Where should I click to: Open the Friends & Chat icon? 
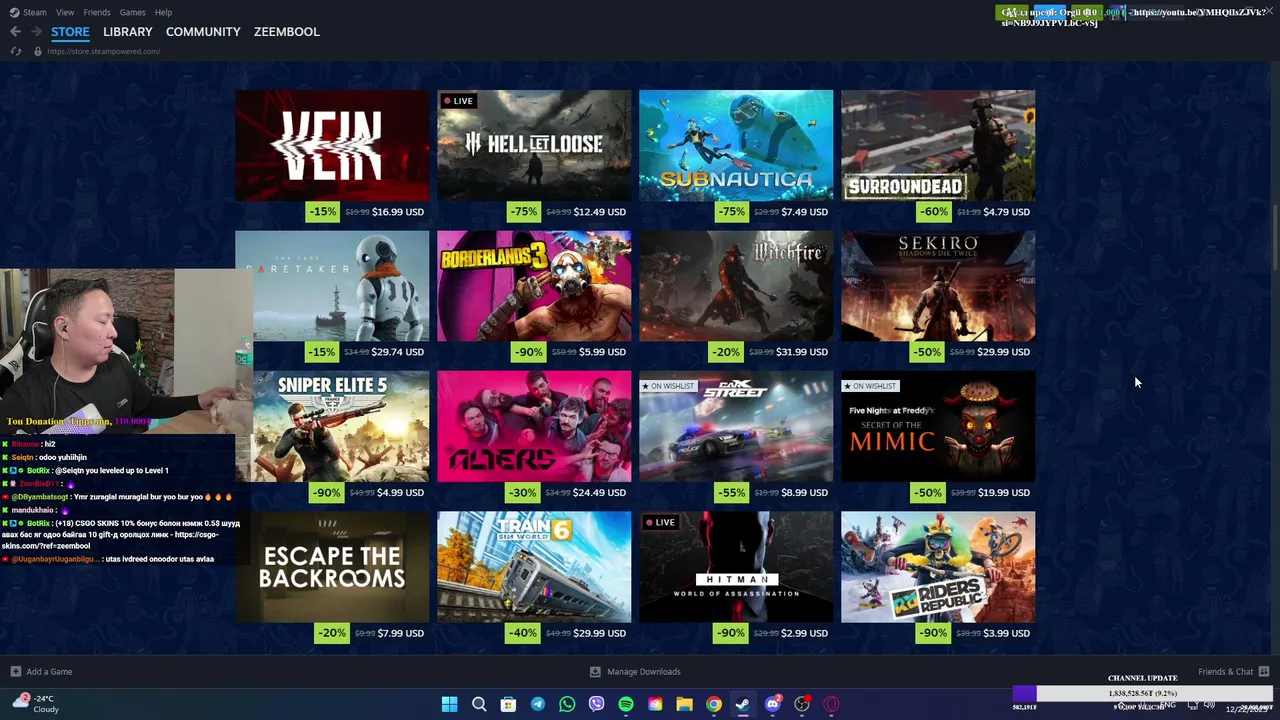tap(1264, 672)
